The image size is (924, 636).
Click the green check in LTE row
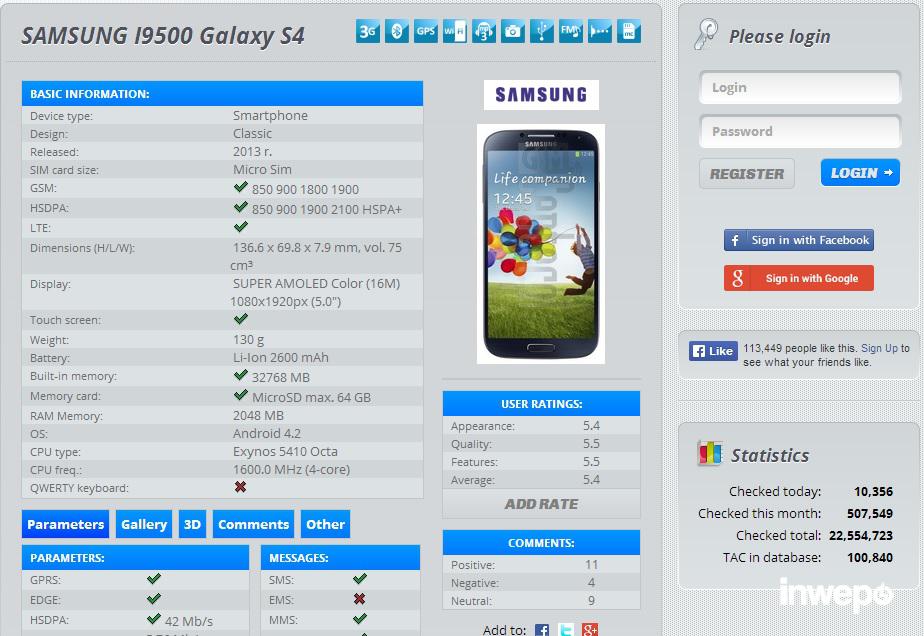coord(240,227)
